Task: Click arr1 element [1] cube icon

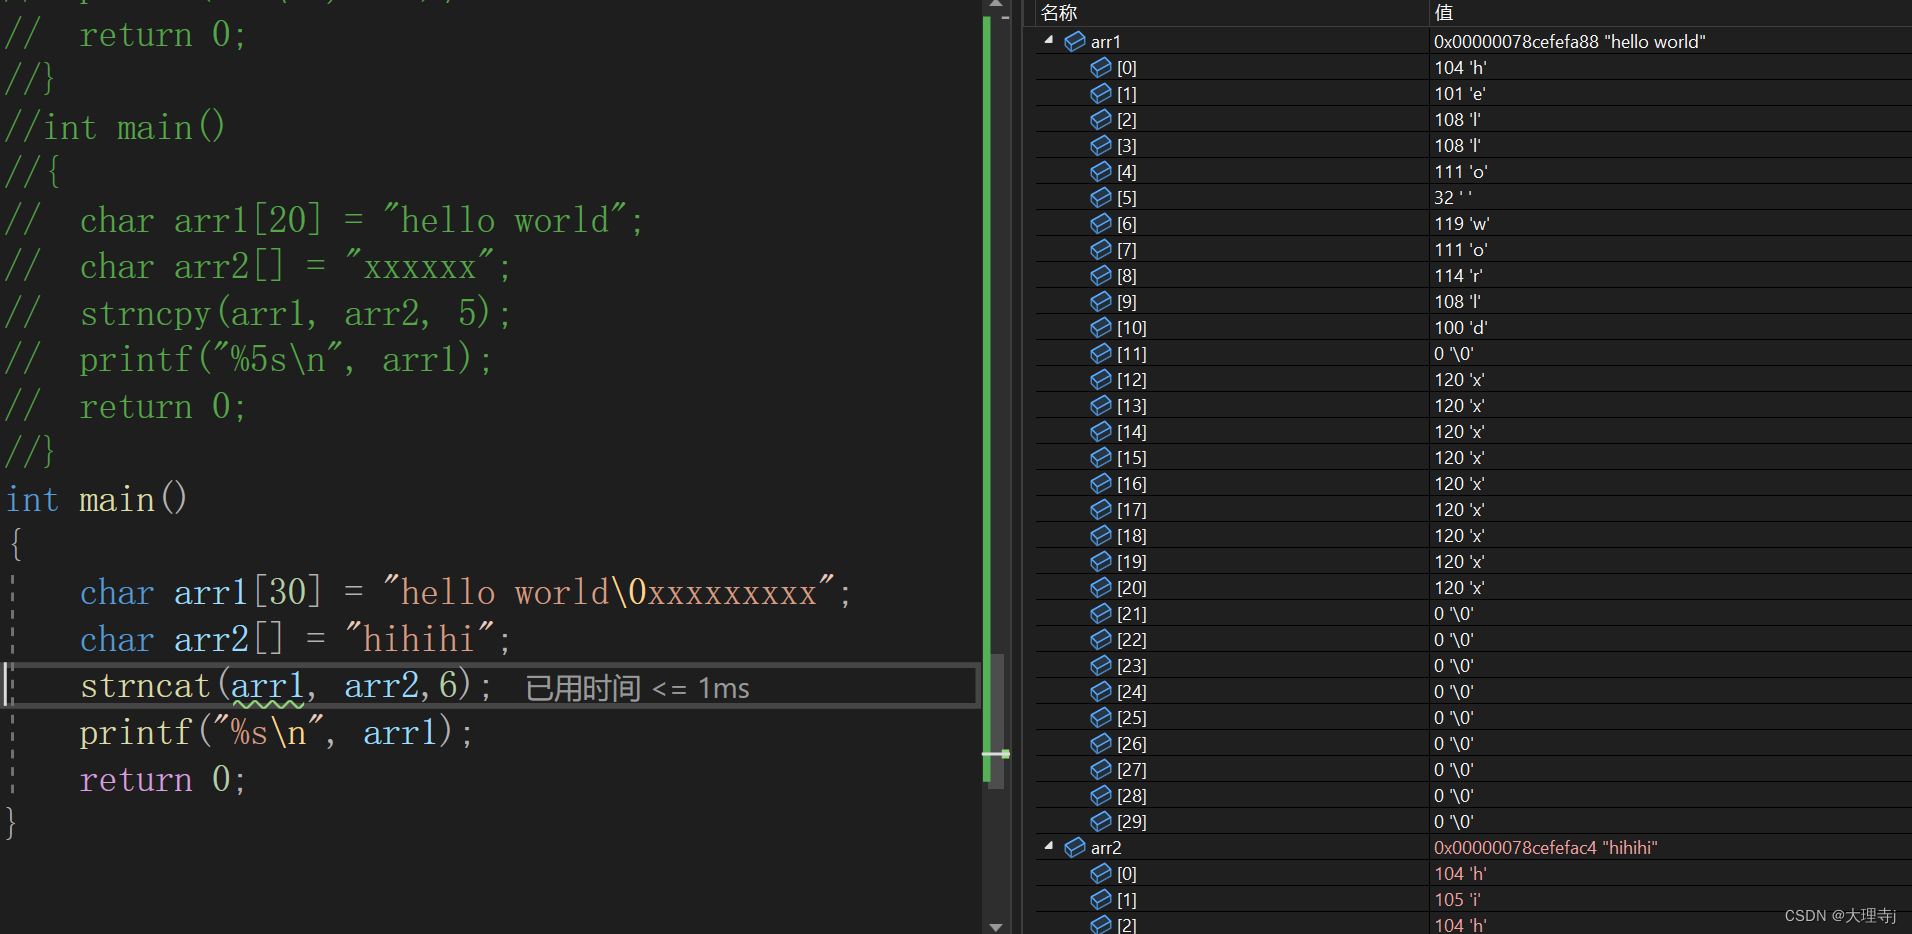Action: click(1101, 93)
